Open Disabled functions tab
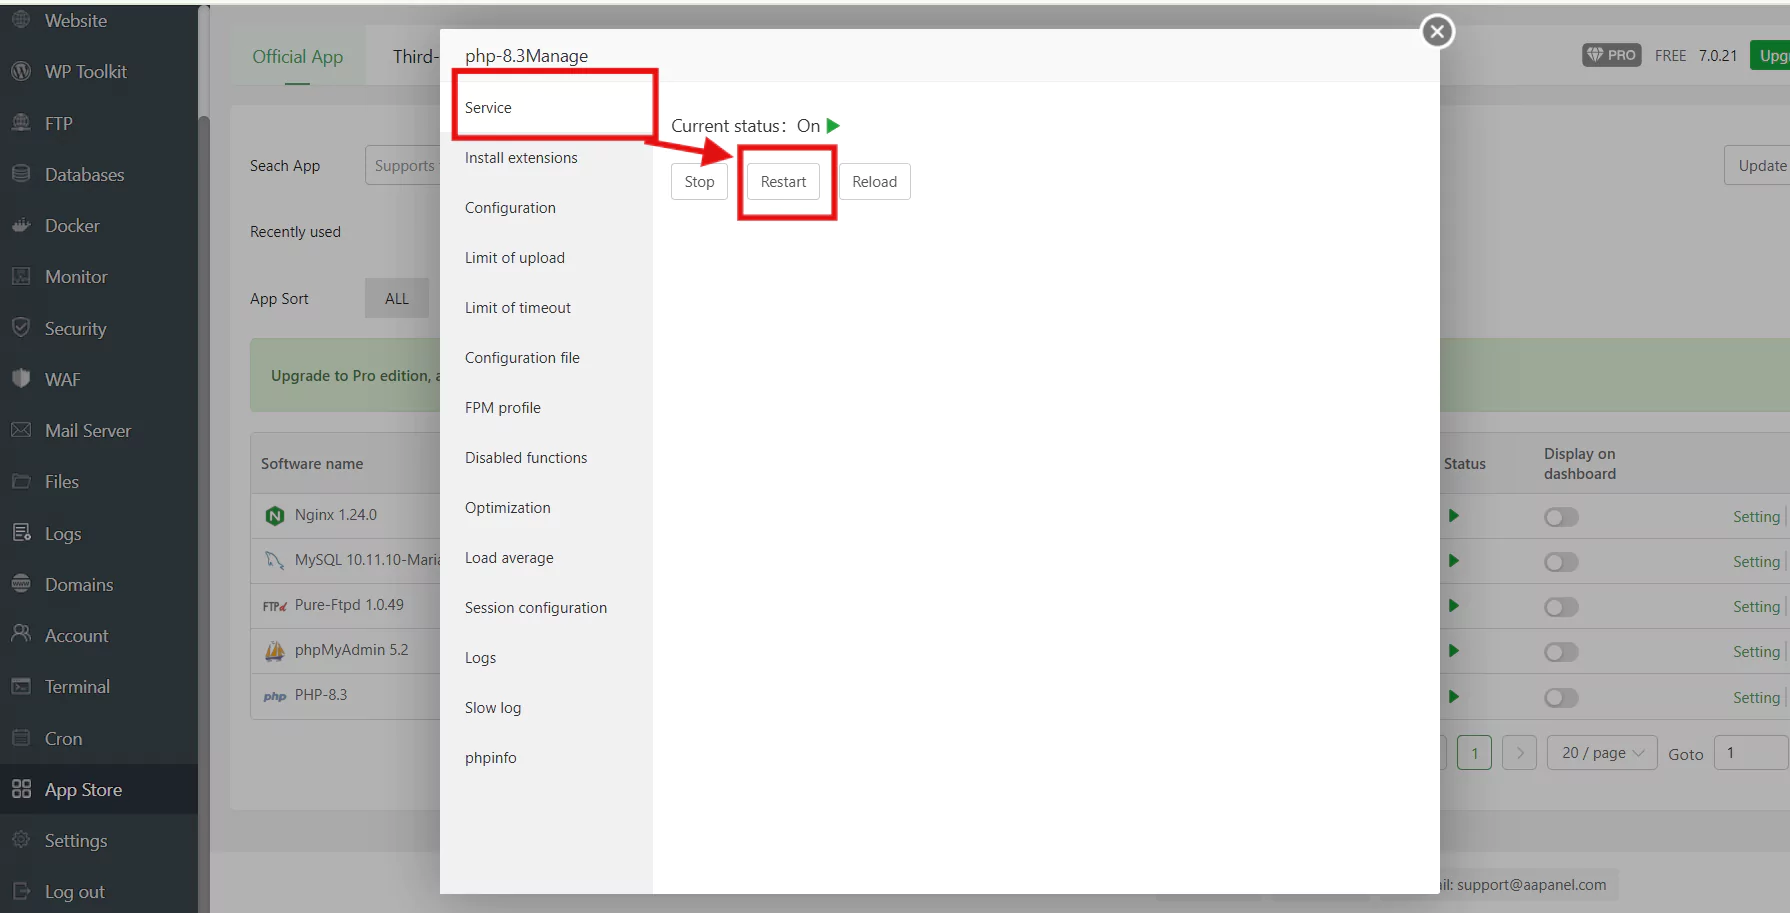 [546, 457]
